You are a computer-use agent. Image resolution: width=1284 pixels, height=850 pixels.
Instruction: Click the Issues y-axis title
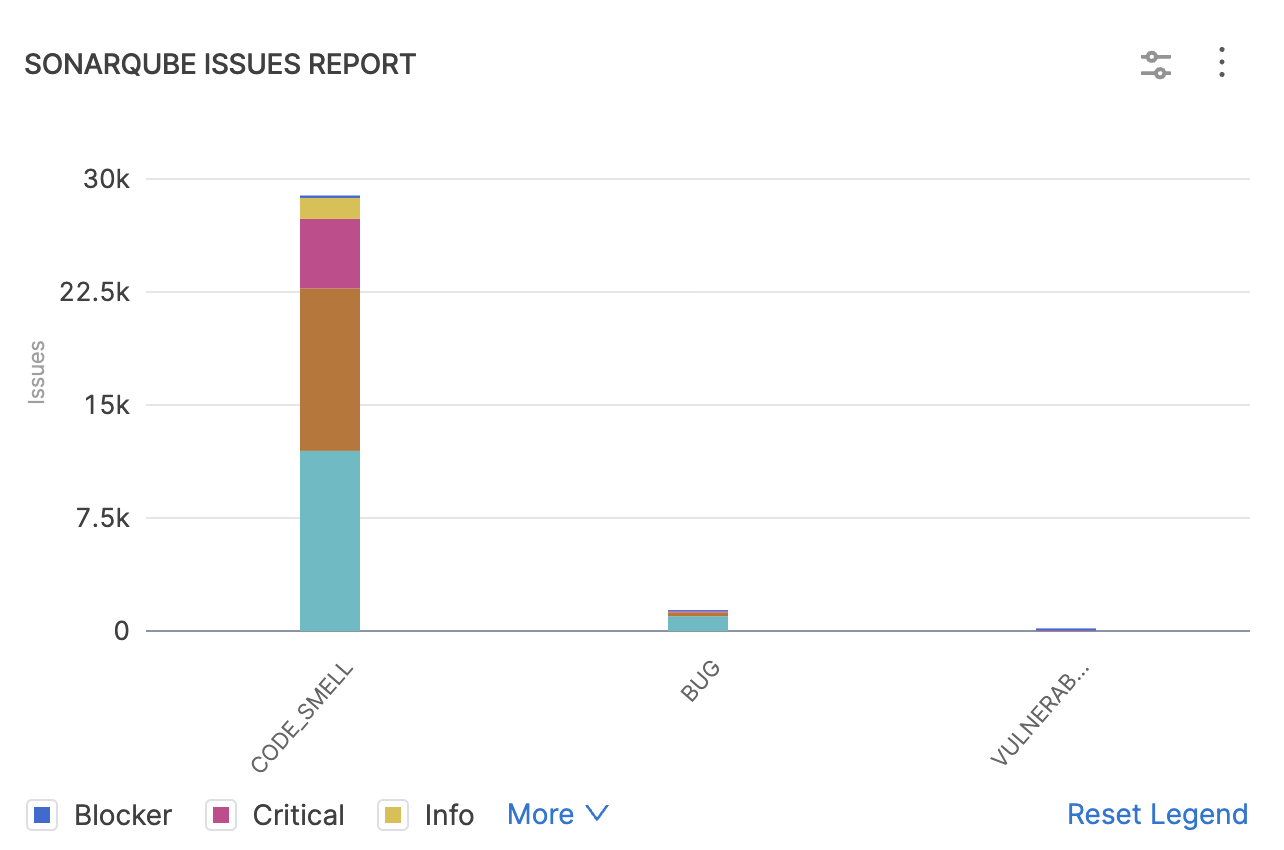(37, 372)
